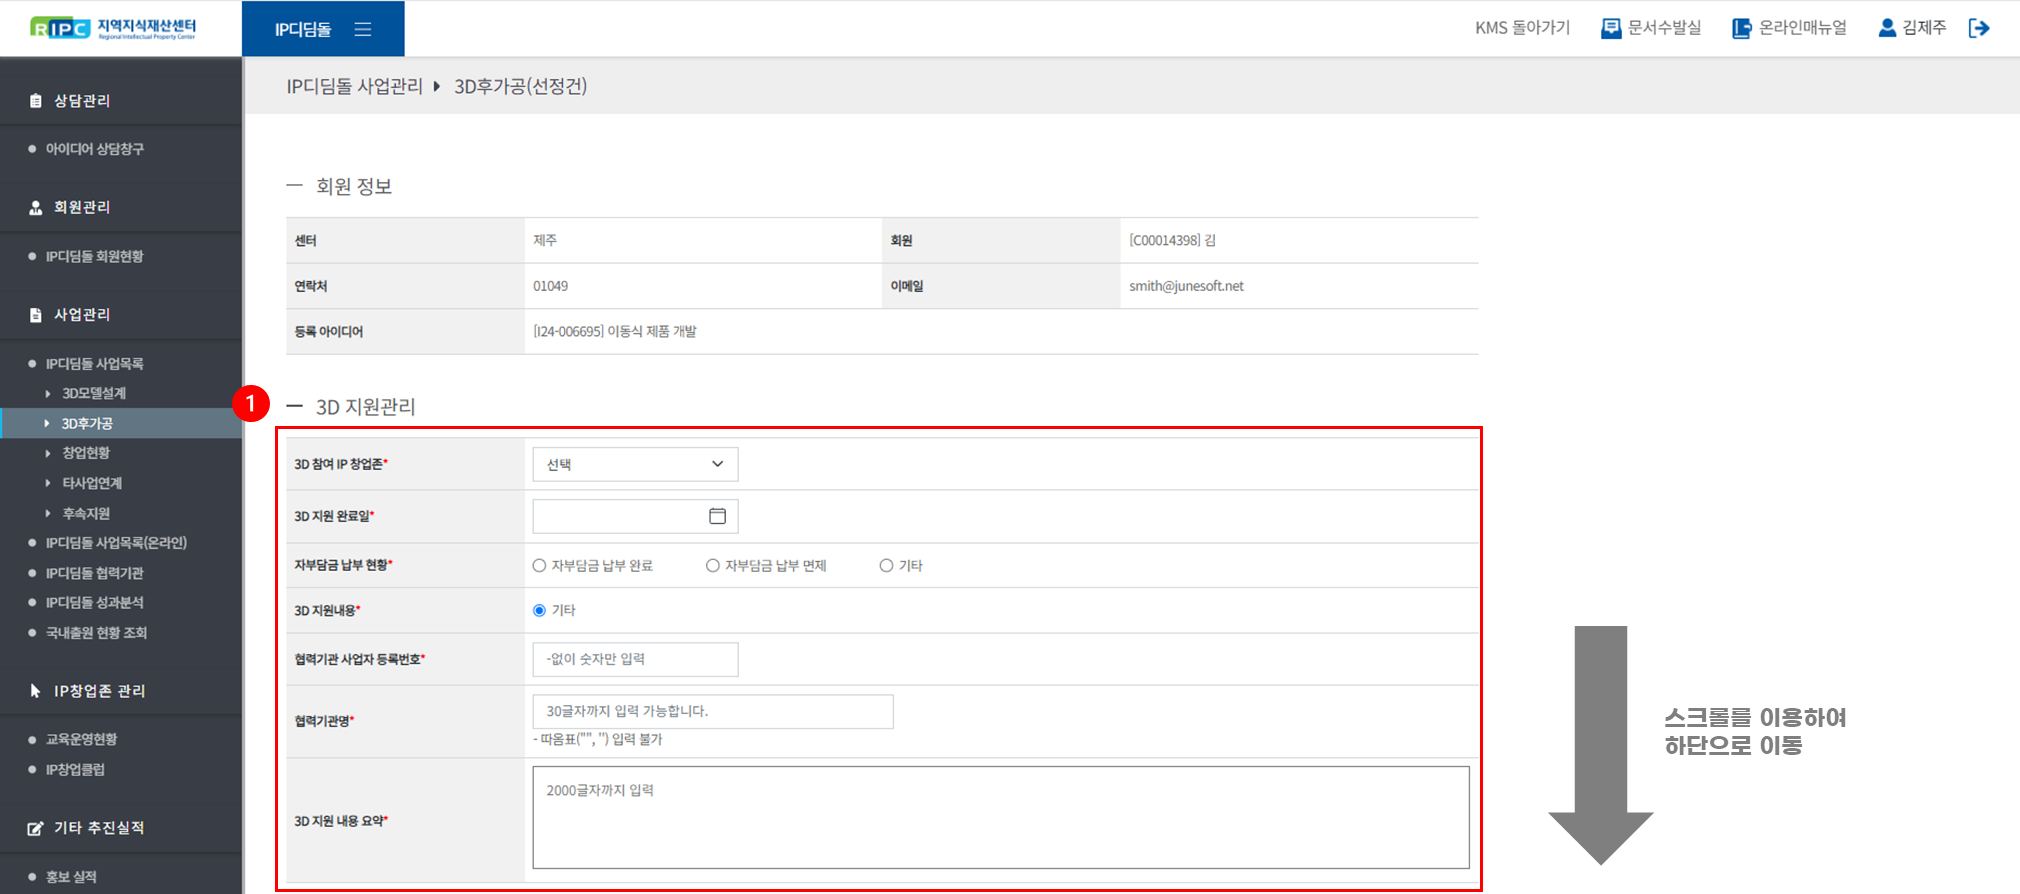The height and width of the screenshot is (894, 2020).
Task: Click IP디딤돌 사업관리 breadcrumb
Action: (x=354, y=87)
